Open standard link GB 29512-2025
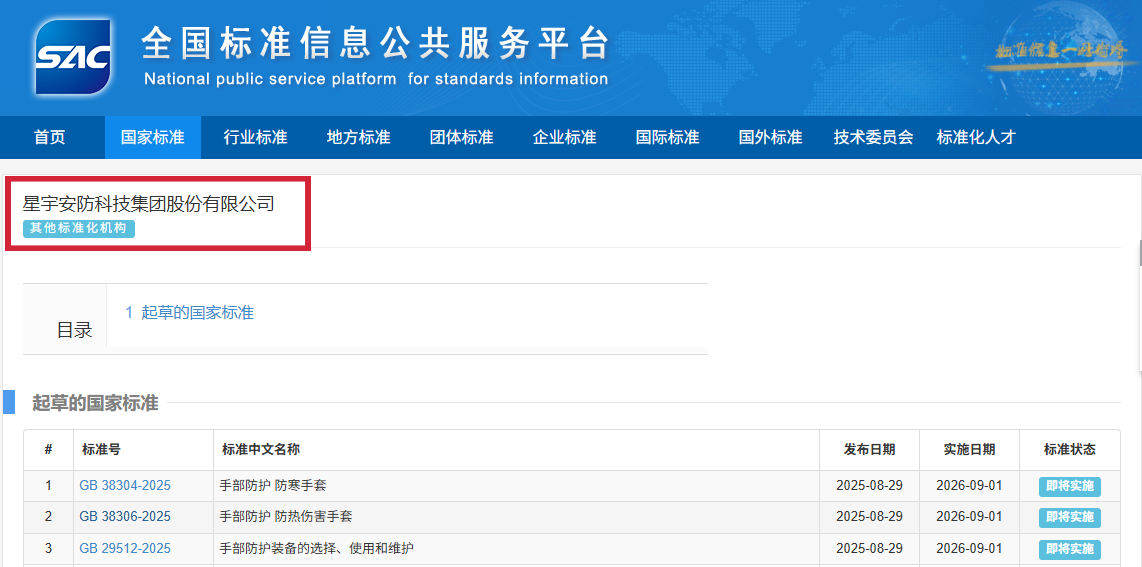 coord(125,548)
